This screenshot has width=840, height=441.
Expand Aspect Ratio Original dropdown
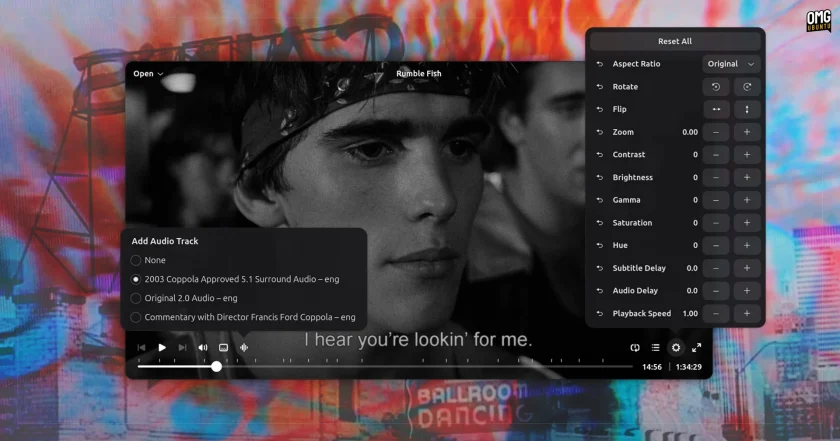pos(731,64)
